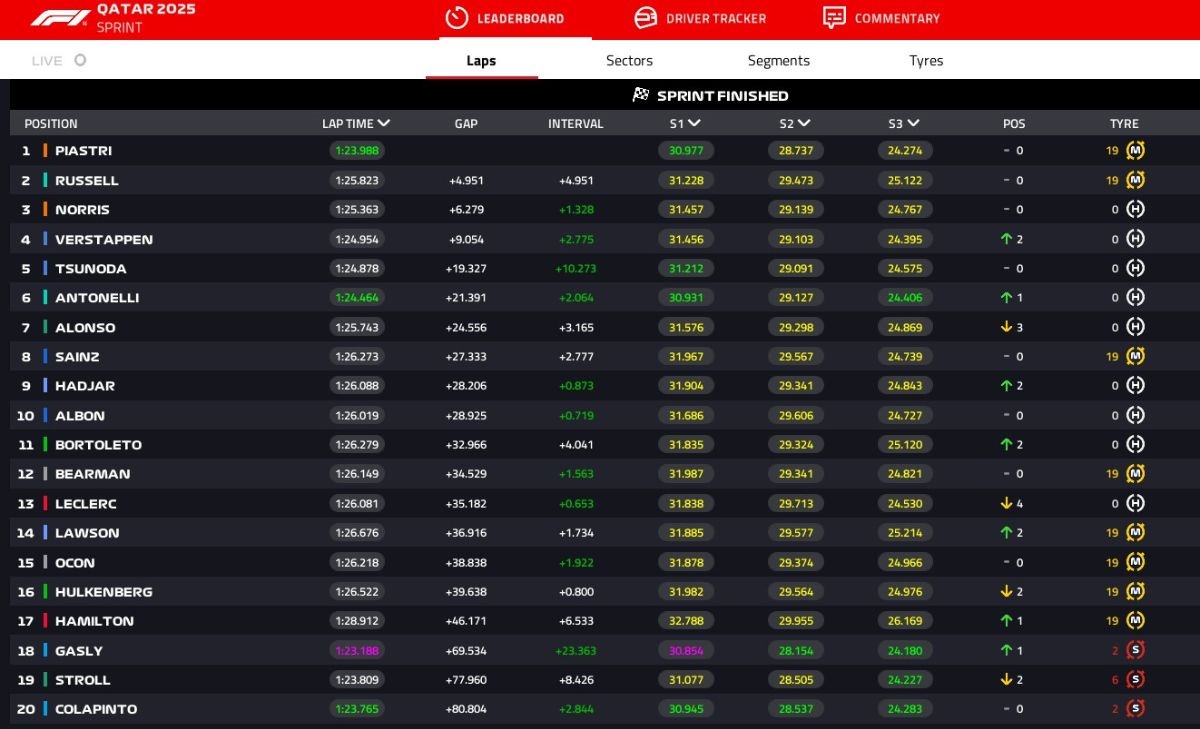Expand the Lap Time column dropdown
The width and height of the screenshot is (1200, 729).
coord(384,124)
